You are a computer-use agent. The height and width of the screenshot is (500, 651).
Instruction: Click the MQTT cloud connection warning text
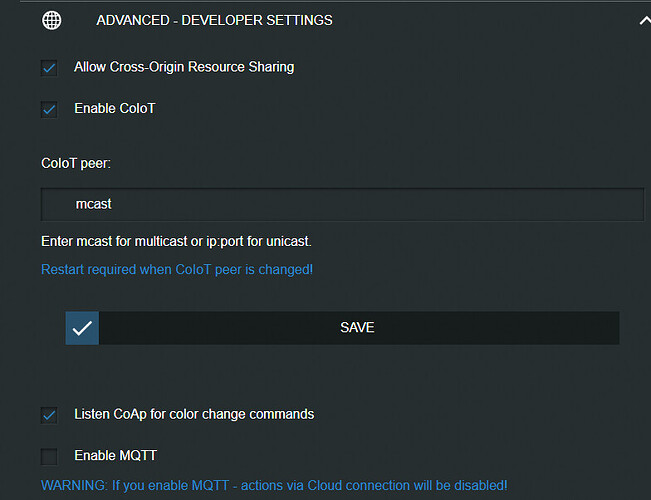pyautogui.click(x=274, y=485)
